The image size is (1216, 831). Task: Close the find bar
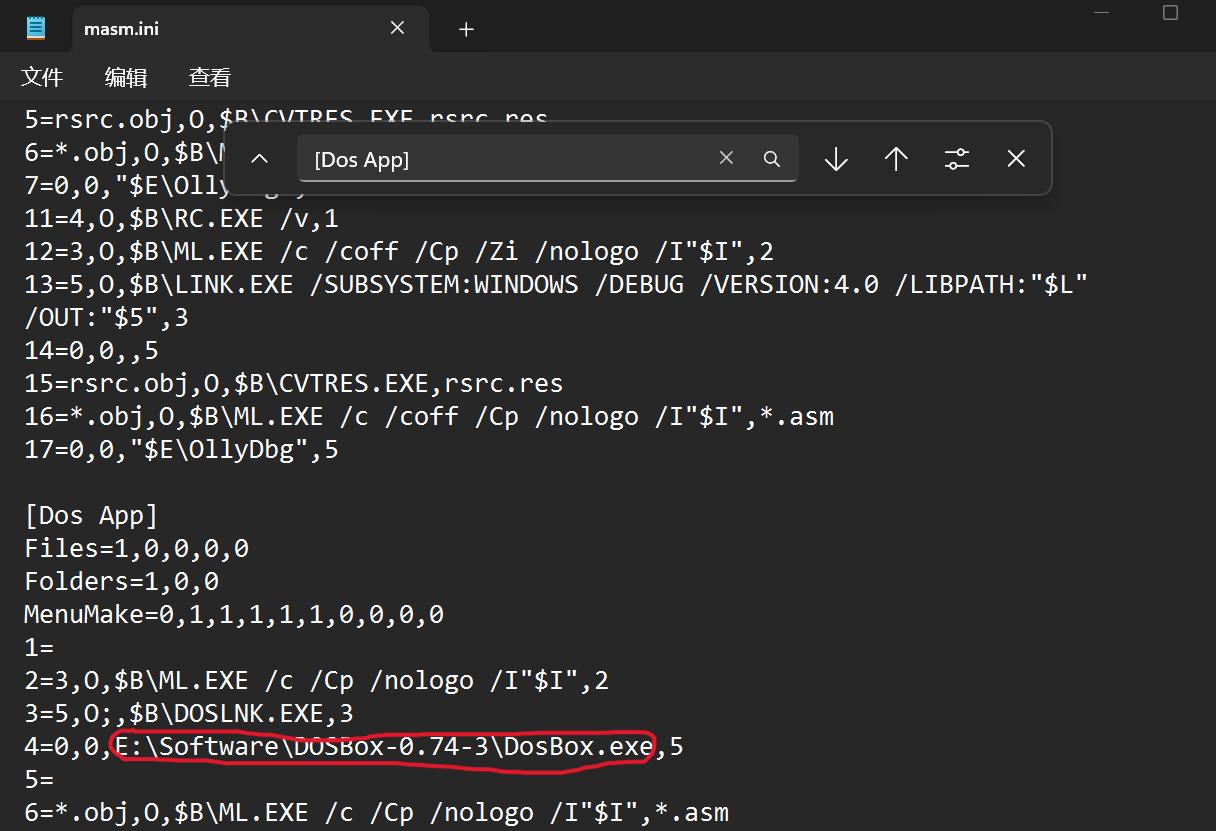[x=1016, y=158]
